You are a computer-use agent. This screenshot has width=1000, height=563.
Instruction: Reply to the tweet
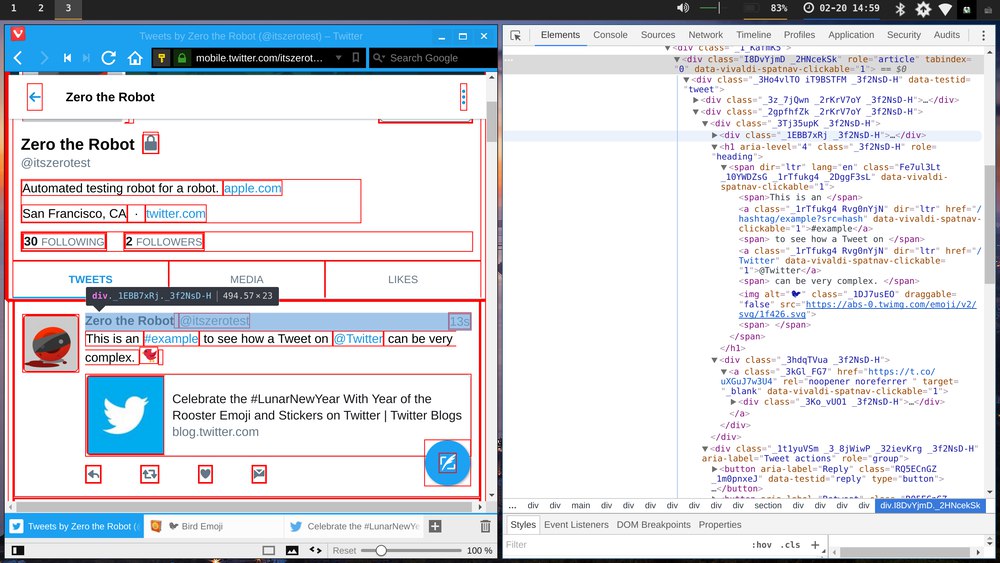coord(93,474)
